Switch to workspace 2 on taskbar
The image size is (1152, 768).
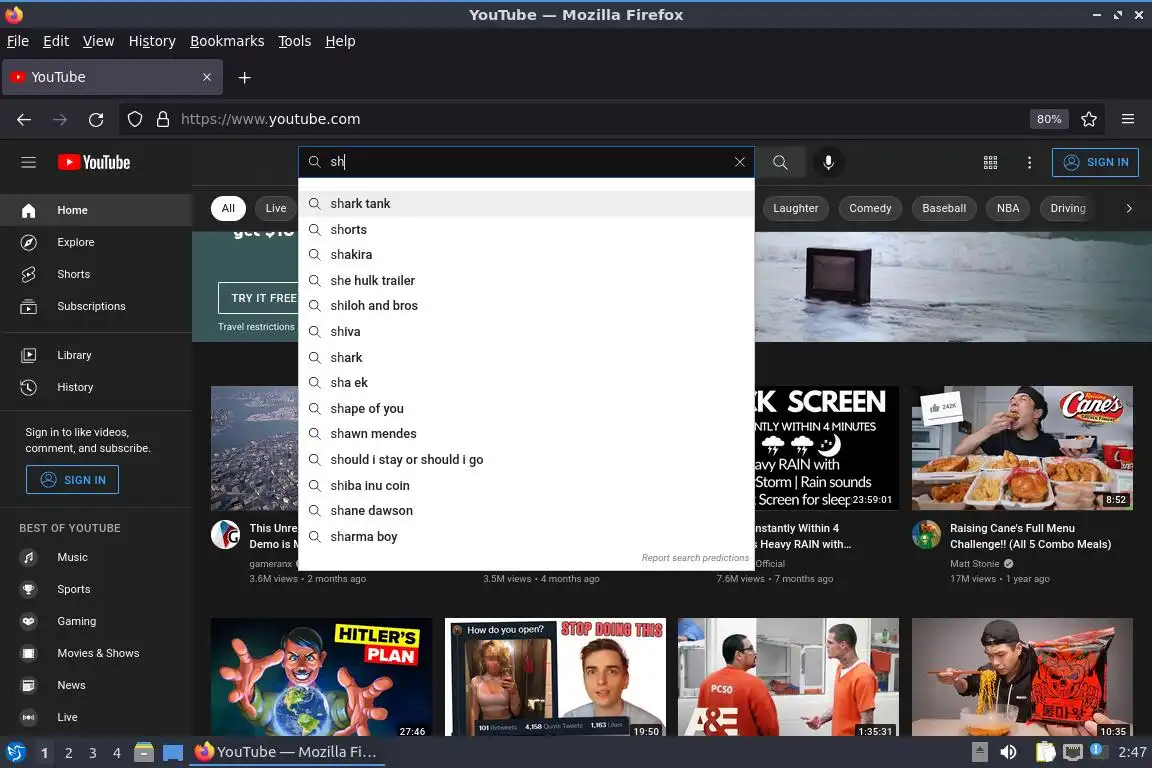tap(69, 753)
